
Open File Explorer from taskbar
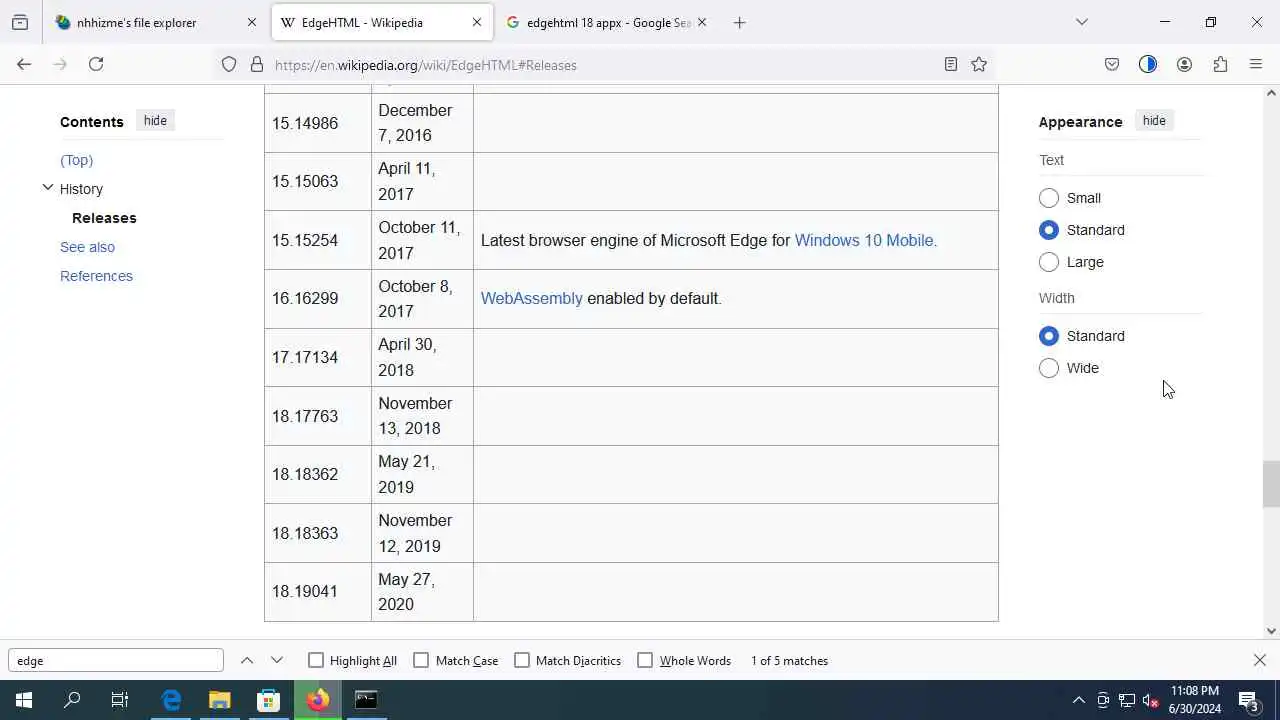click(220, 700)
